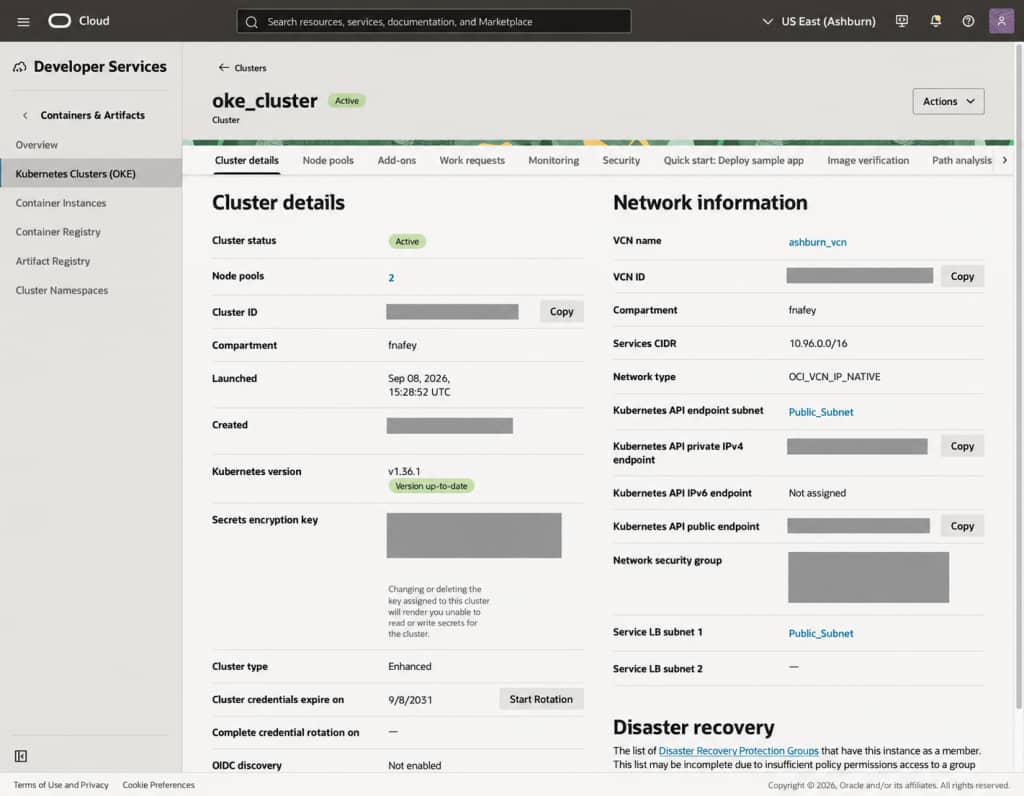Open the Security tab
The height and width of the screenshot is (796, 1024).
tap(621, 161)
